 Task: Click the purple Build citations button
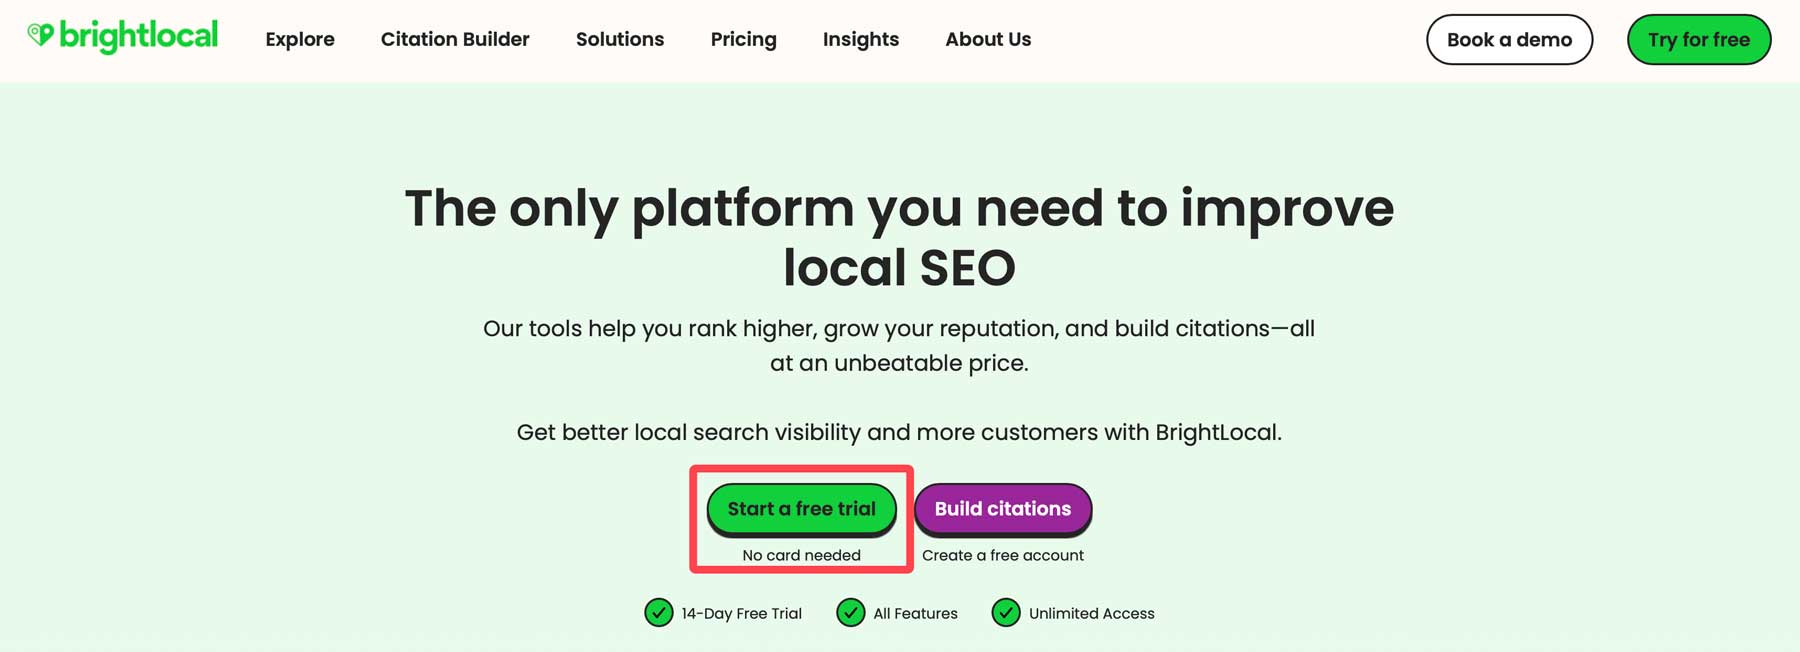1003,508
